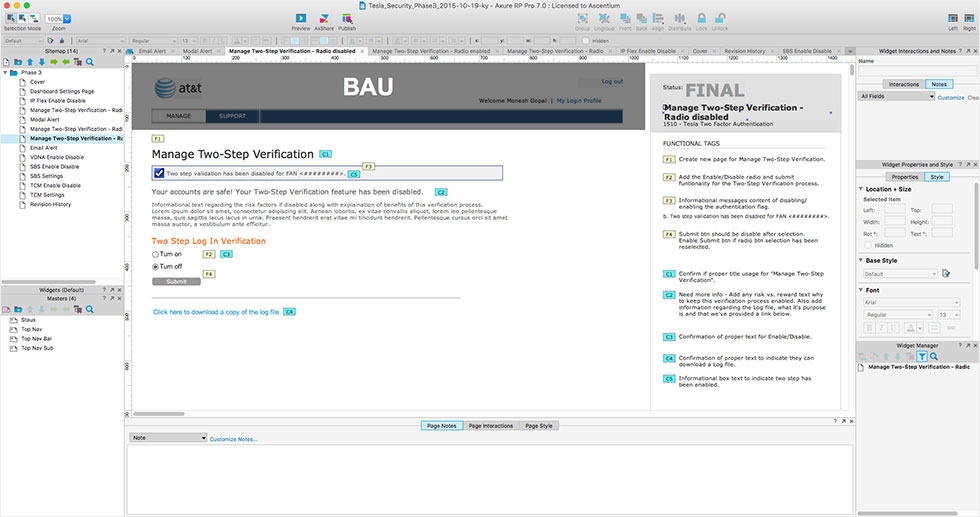980x517 pixels.
Task: Click the canvas horizontal scrollbar
Action: 159,414
